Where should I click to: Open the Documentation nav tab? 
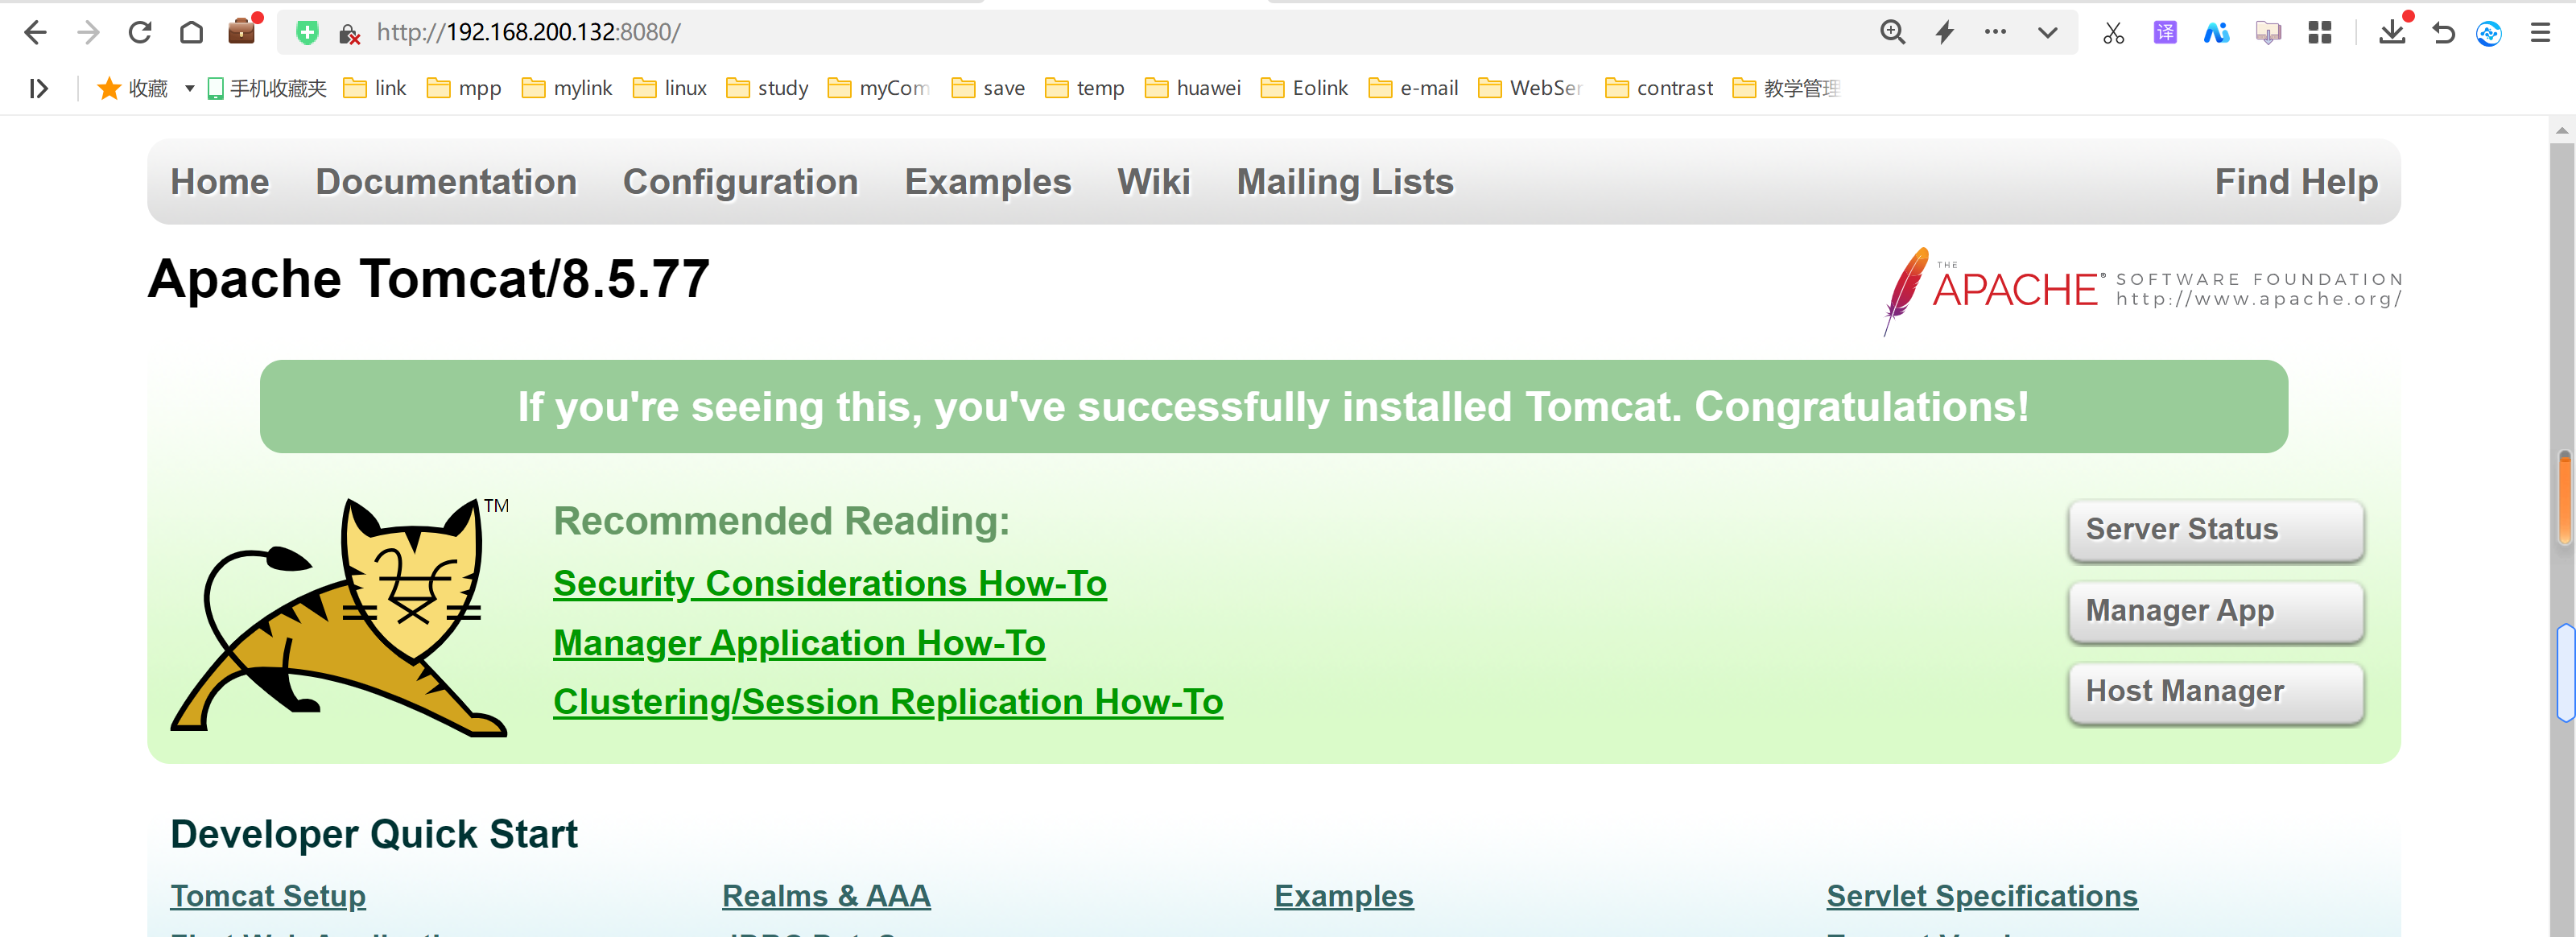[446, 182]
